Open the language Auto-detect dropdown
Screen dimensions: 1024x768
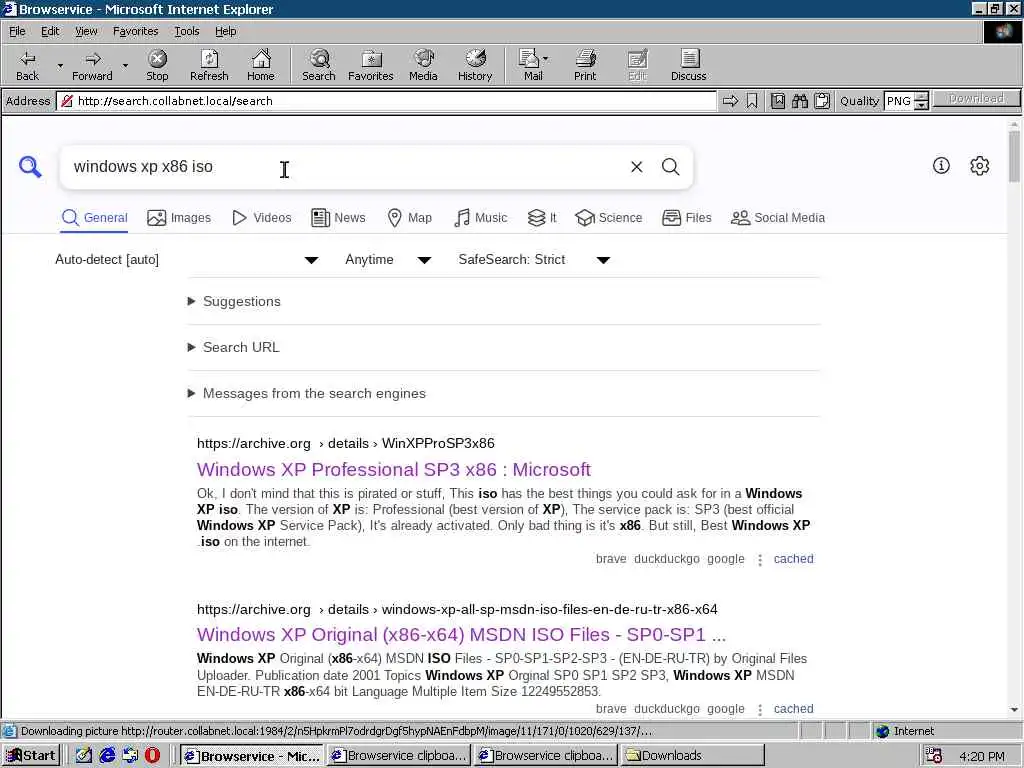click(x=186, y=260)
